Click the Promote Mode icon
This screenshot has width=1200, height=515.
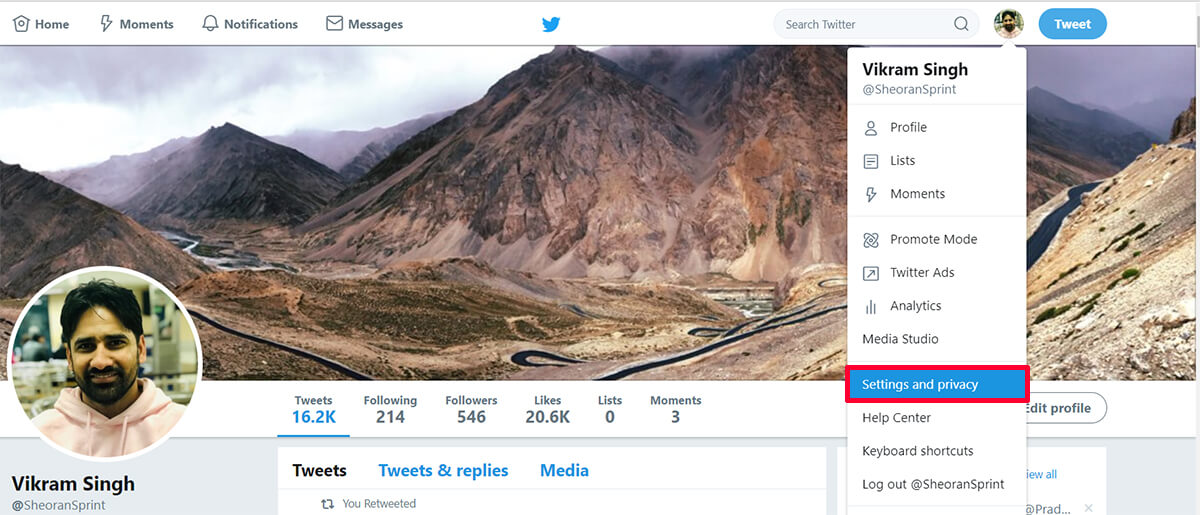[871, 240]
